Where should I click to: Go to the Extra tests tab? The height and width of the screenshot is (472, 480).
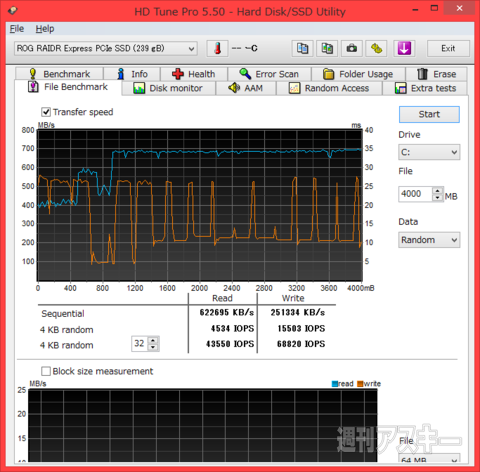425,88
